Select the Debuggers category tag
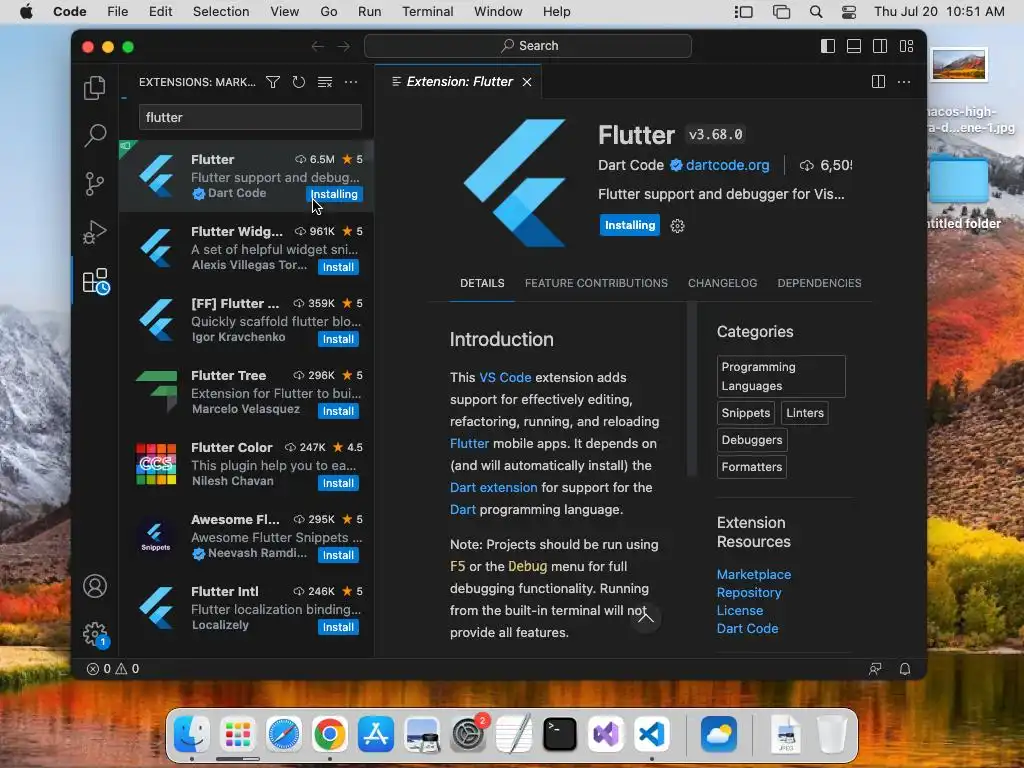1024x768 pixels. pyautogui.click(x=752, y=440)
